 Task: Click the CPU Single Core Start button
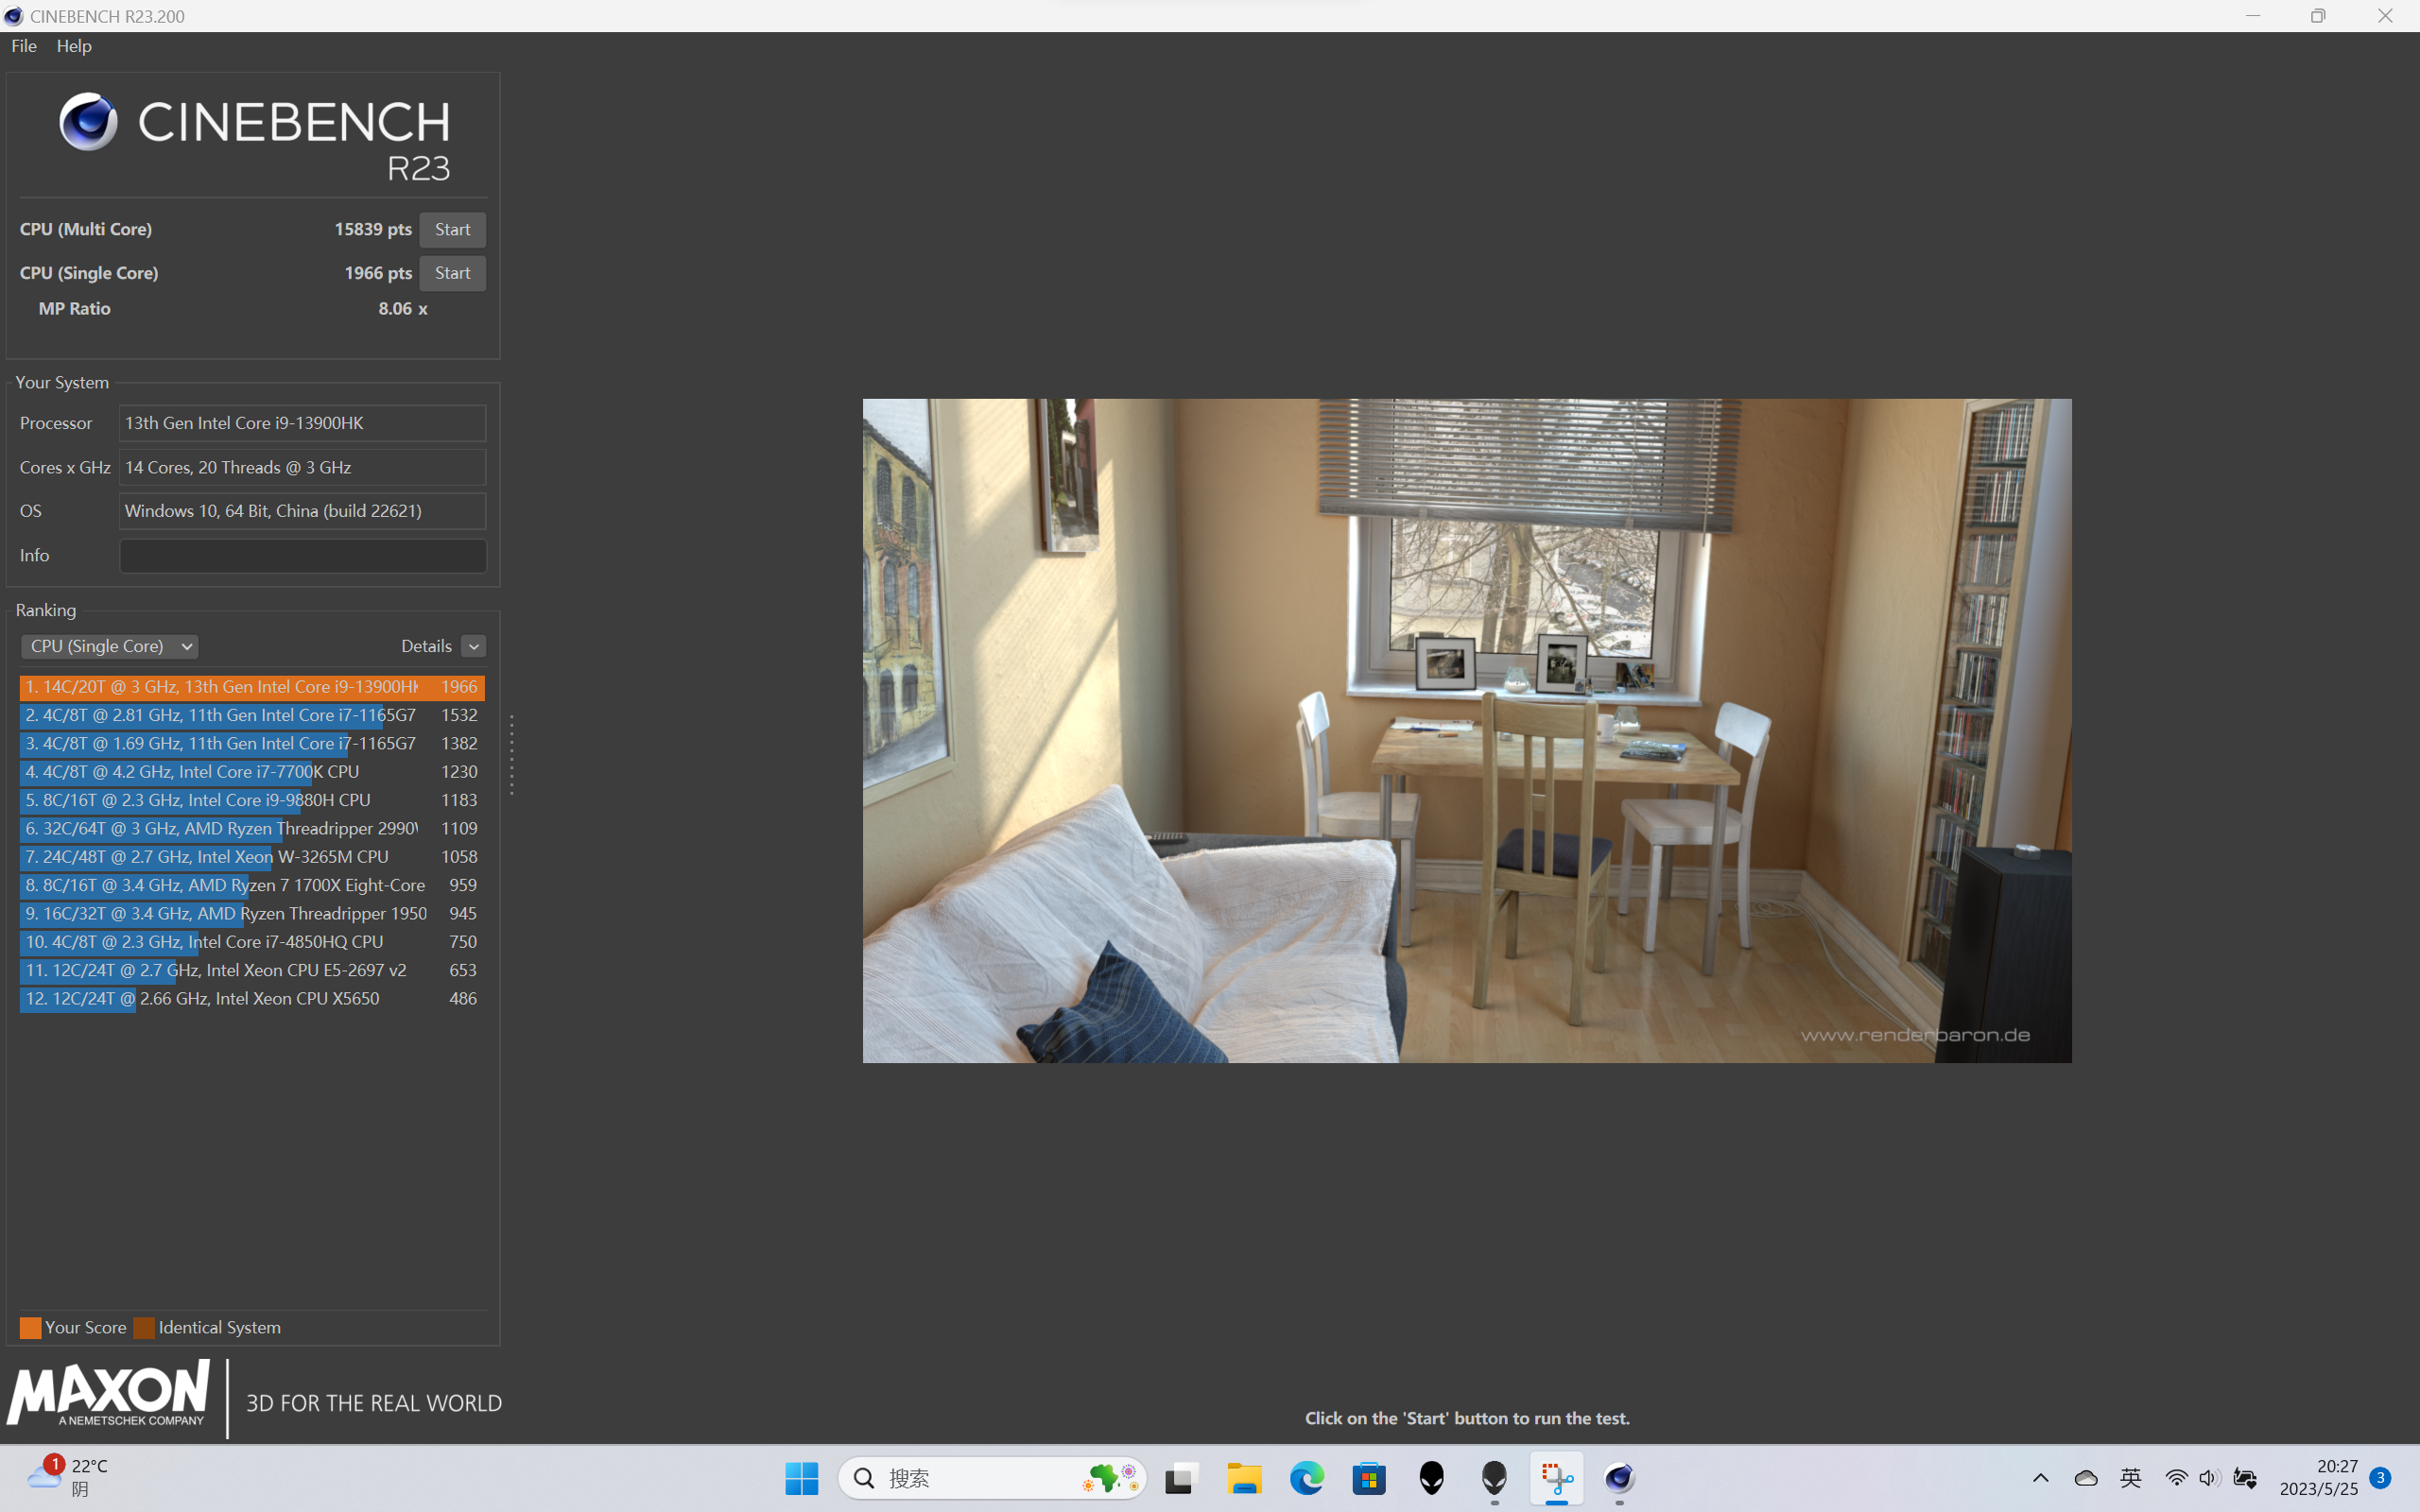pos(453,272)
